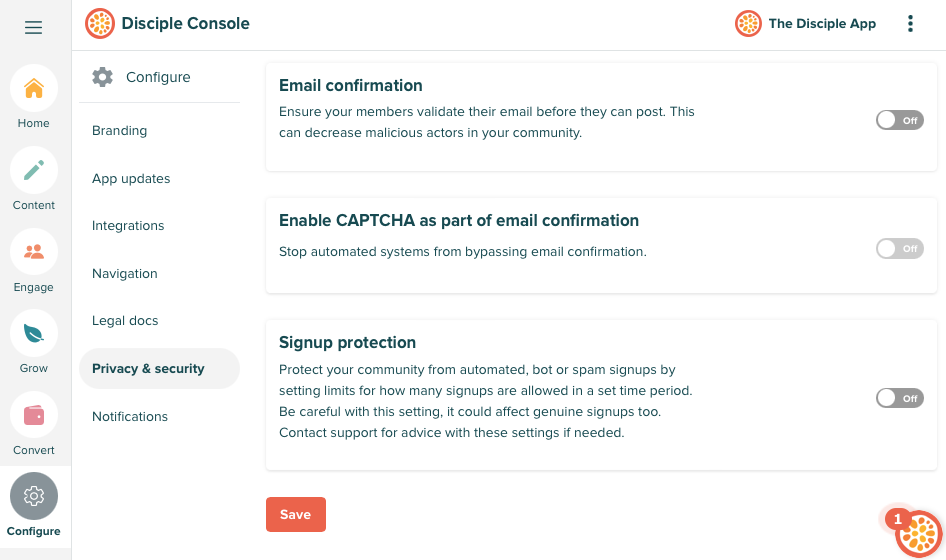Open Content pencil icon
This screenshot has height=560, width=946.
[34, 170]
